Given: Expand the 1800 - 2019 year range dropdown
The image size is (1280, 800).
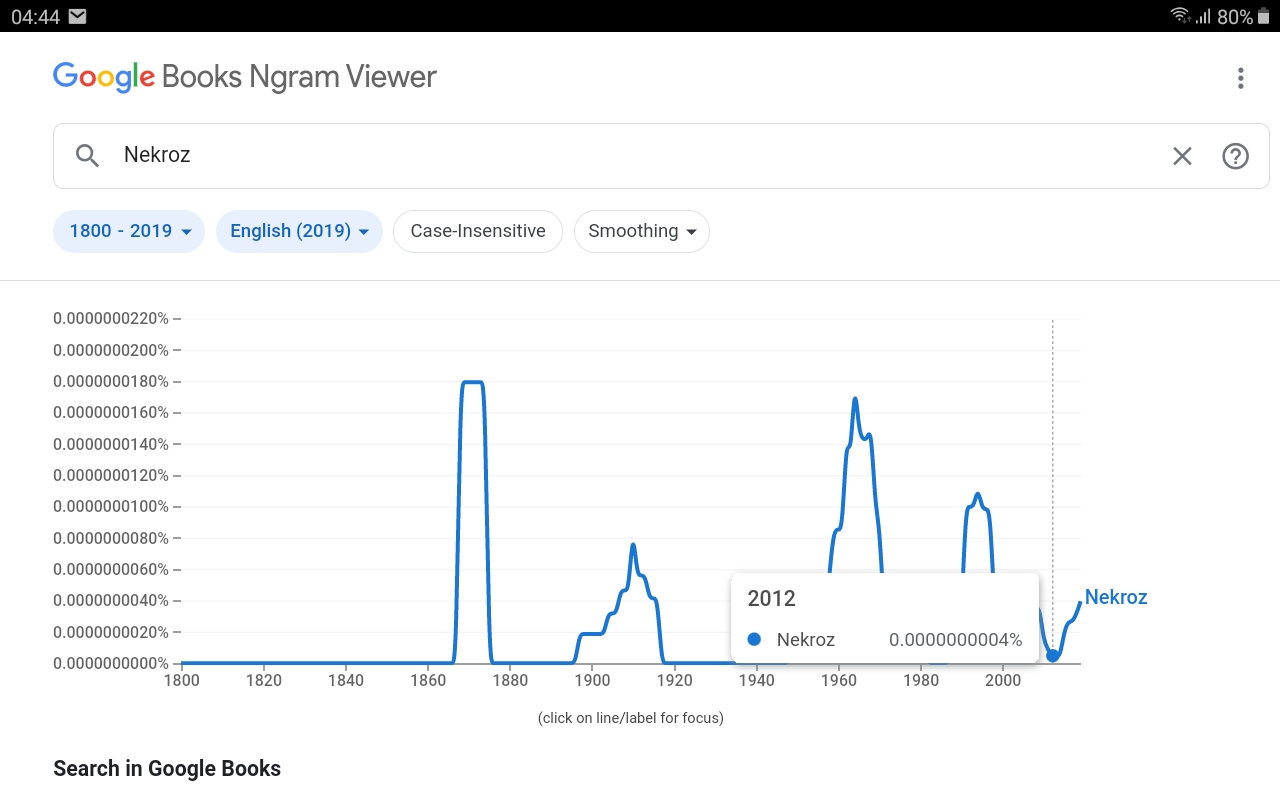Looking at the screenshot, I should [129, 231].
